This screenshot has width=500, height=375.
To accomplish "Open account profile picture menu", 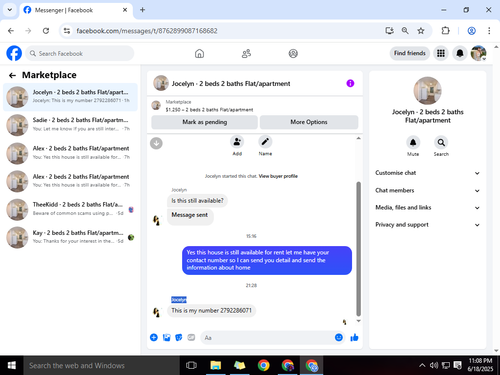I will point(478,53).
